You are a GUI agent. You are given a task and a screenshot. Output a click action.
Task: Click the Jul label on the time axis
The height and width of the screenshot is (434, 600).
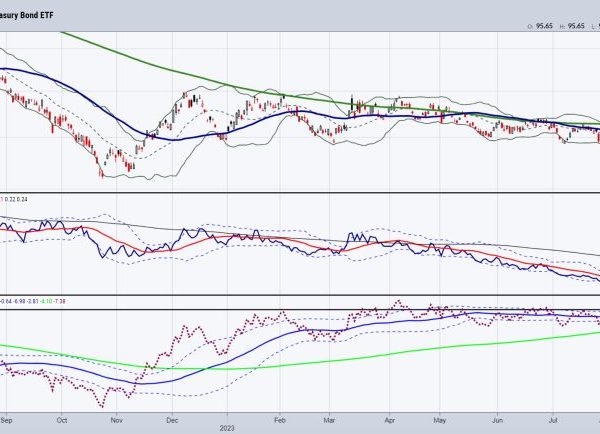pyautogui.click(x=553, y=420)
